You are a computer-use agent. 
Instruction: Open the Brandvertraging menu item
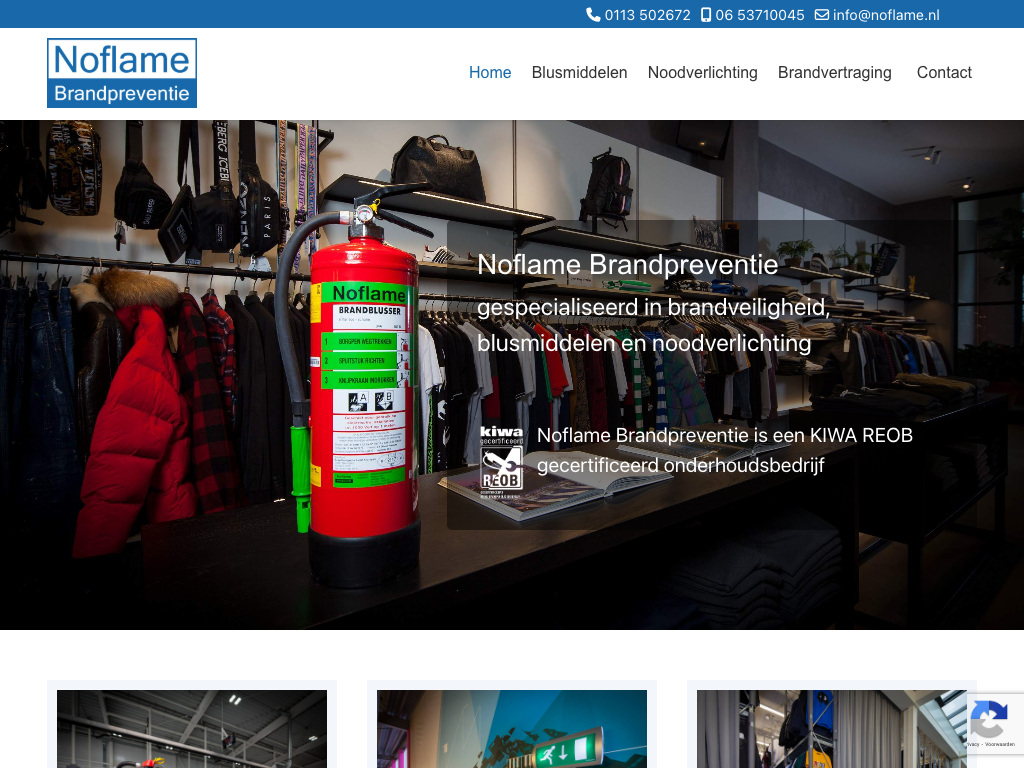coord(834,73)
